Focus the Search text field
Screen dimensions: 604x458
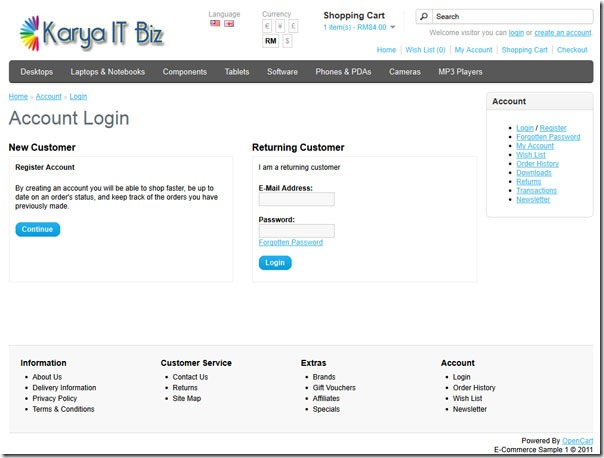pos(512,17)
